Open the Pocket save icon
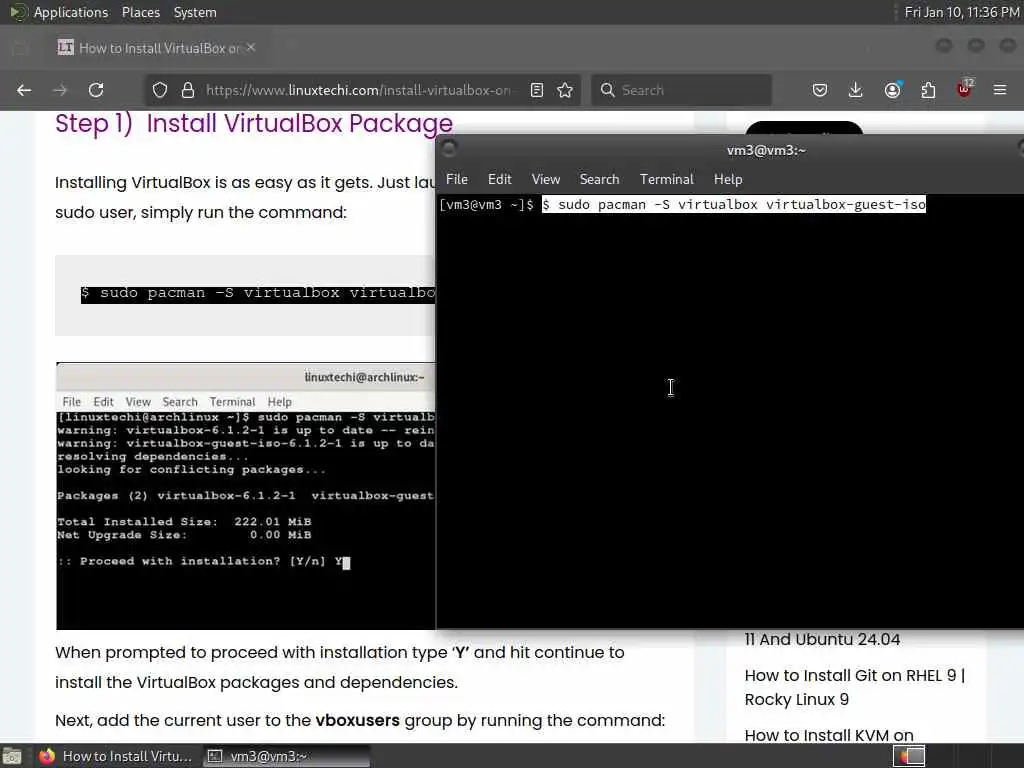1024x768 pixels. click(x=820, y=90)
